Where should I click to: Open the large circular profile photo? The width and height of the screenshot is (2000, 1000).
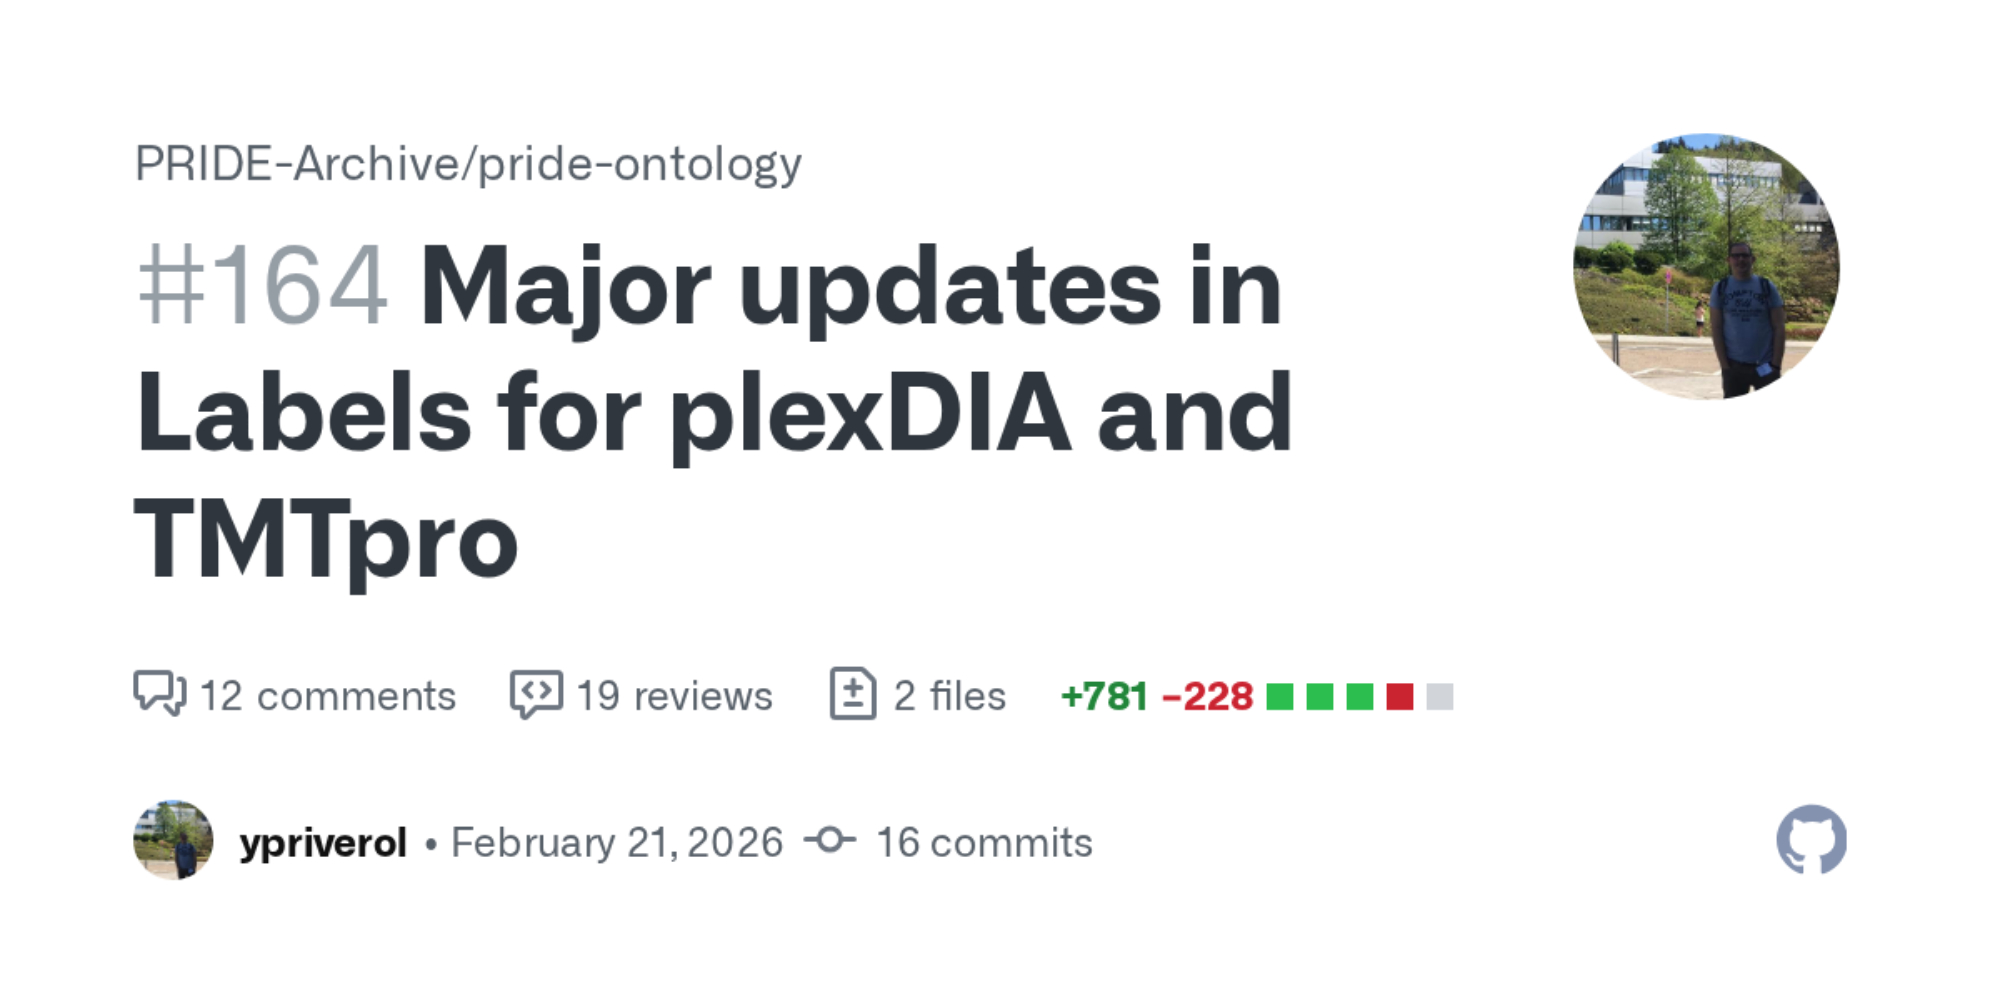1706,267
